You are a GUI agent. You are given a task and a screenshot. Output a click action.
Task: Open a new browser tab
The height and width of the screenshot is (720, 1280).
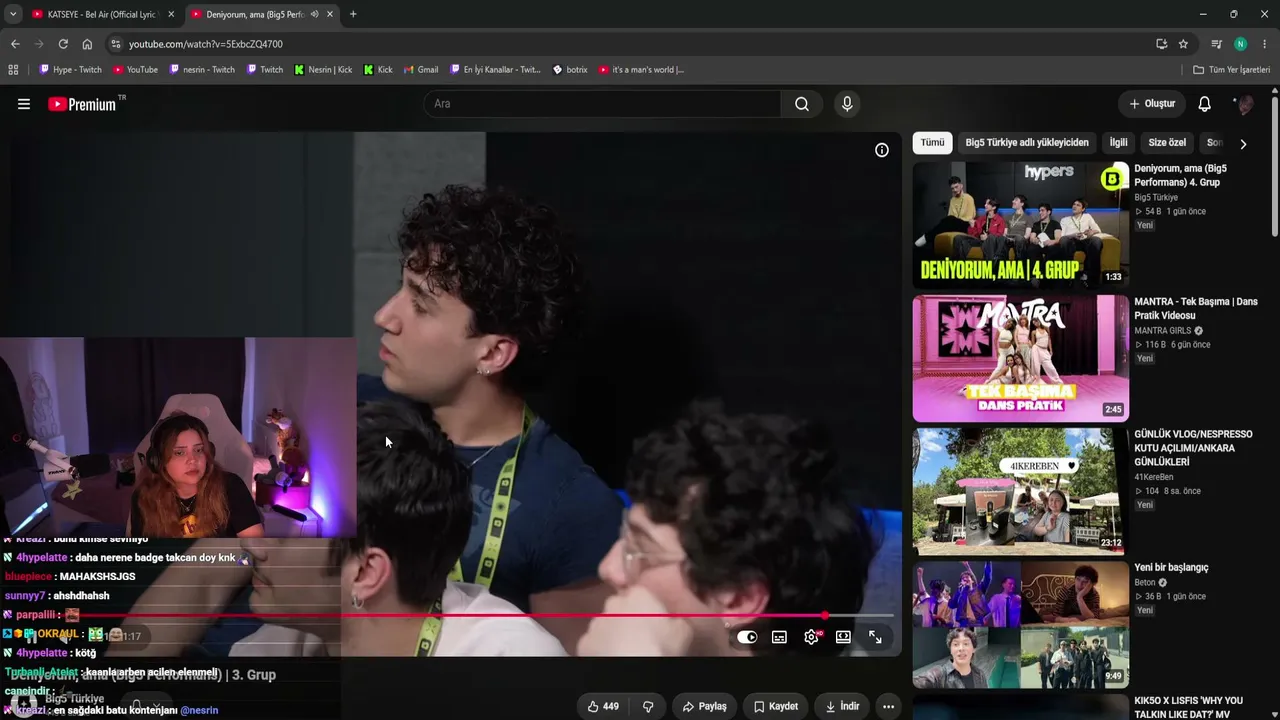(353, 14)
